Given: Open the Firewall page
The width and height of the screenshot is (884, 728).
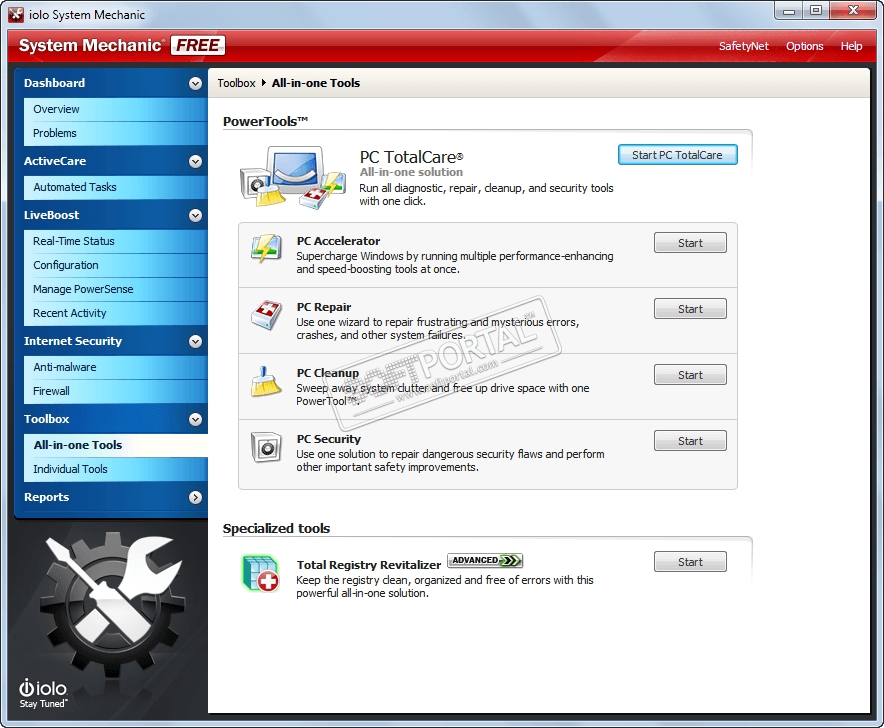Looking at the screenshot, I should point(116,391).
